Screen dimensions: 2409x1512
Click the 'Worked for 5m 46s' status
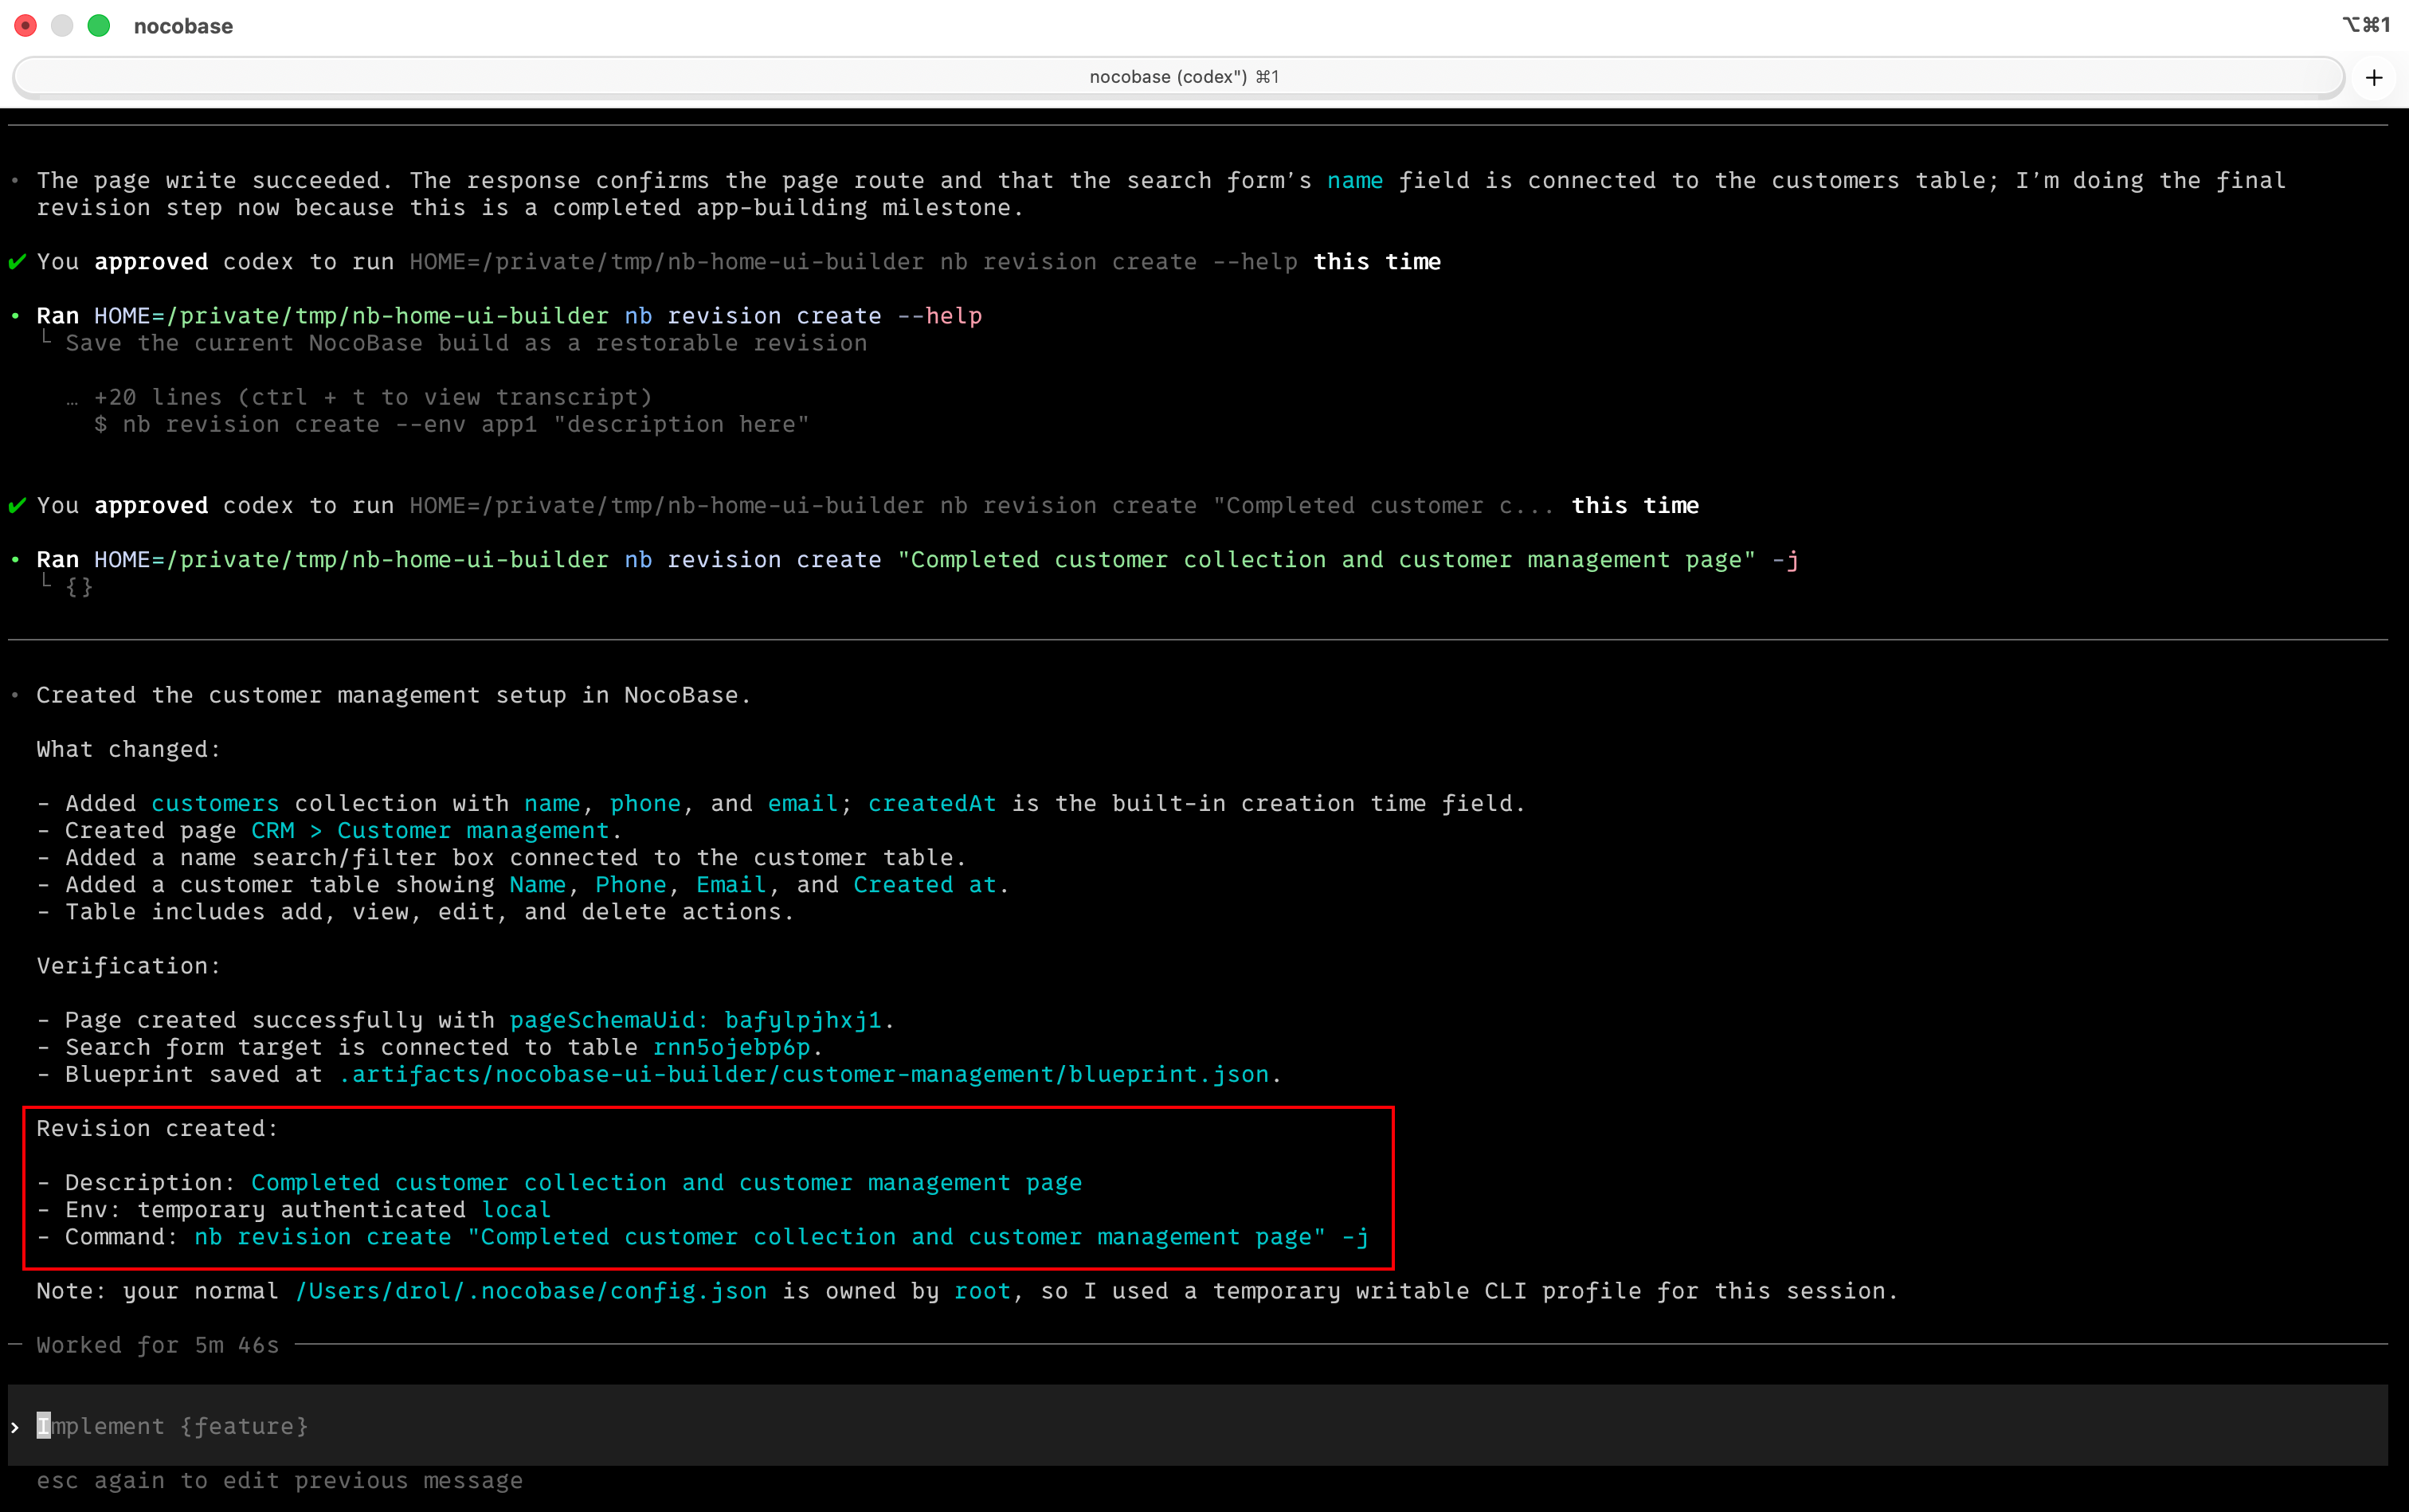coord(158,1345)
